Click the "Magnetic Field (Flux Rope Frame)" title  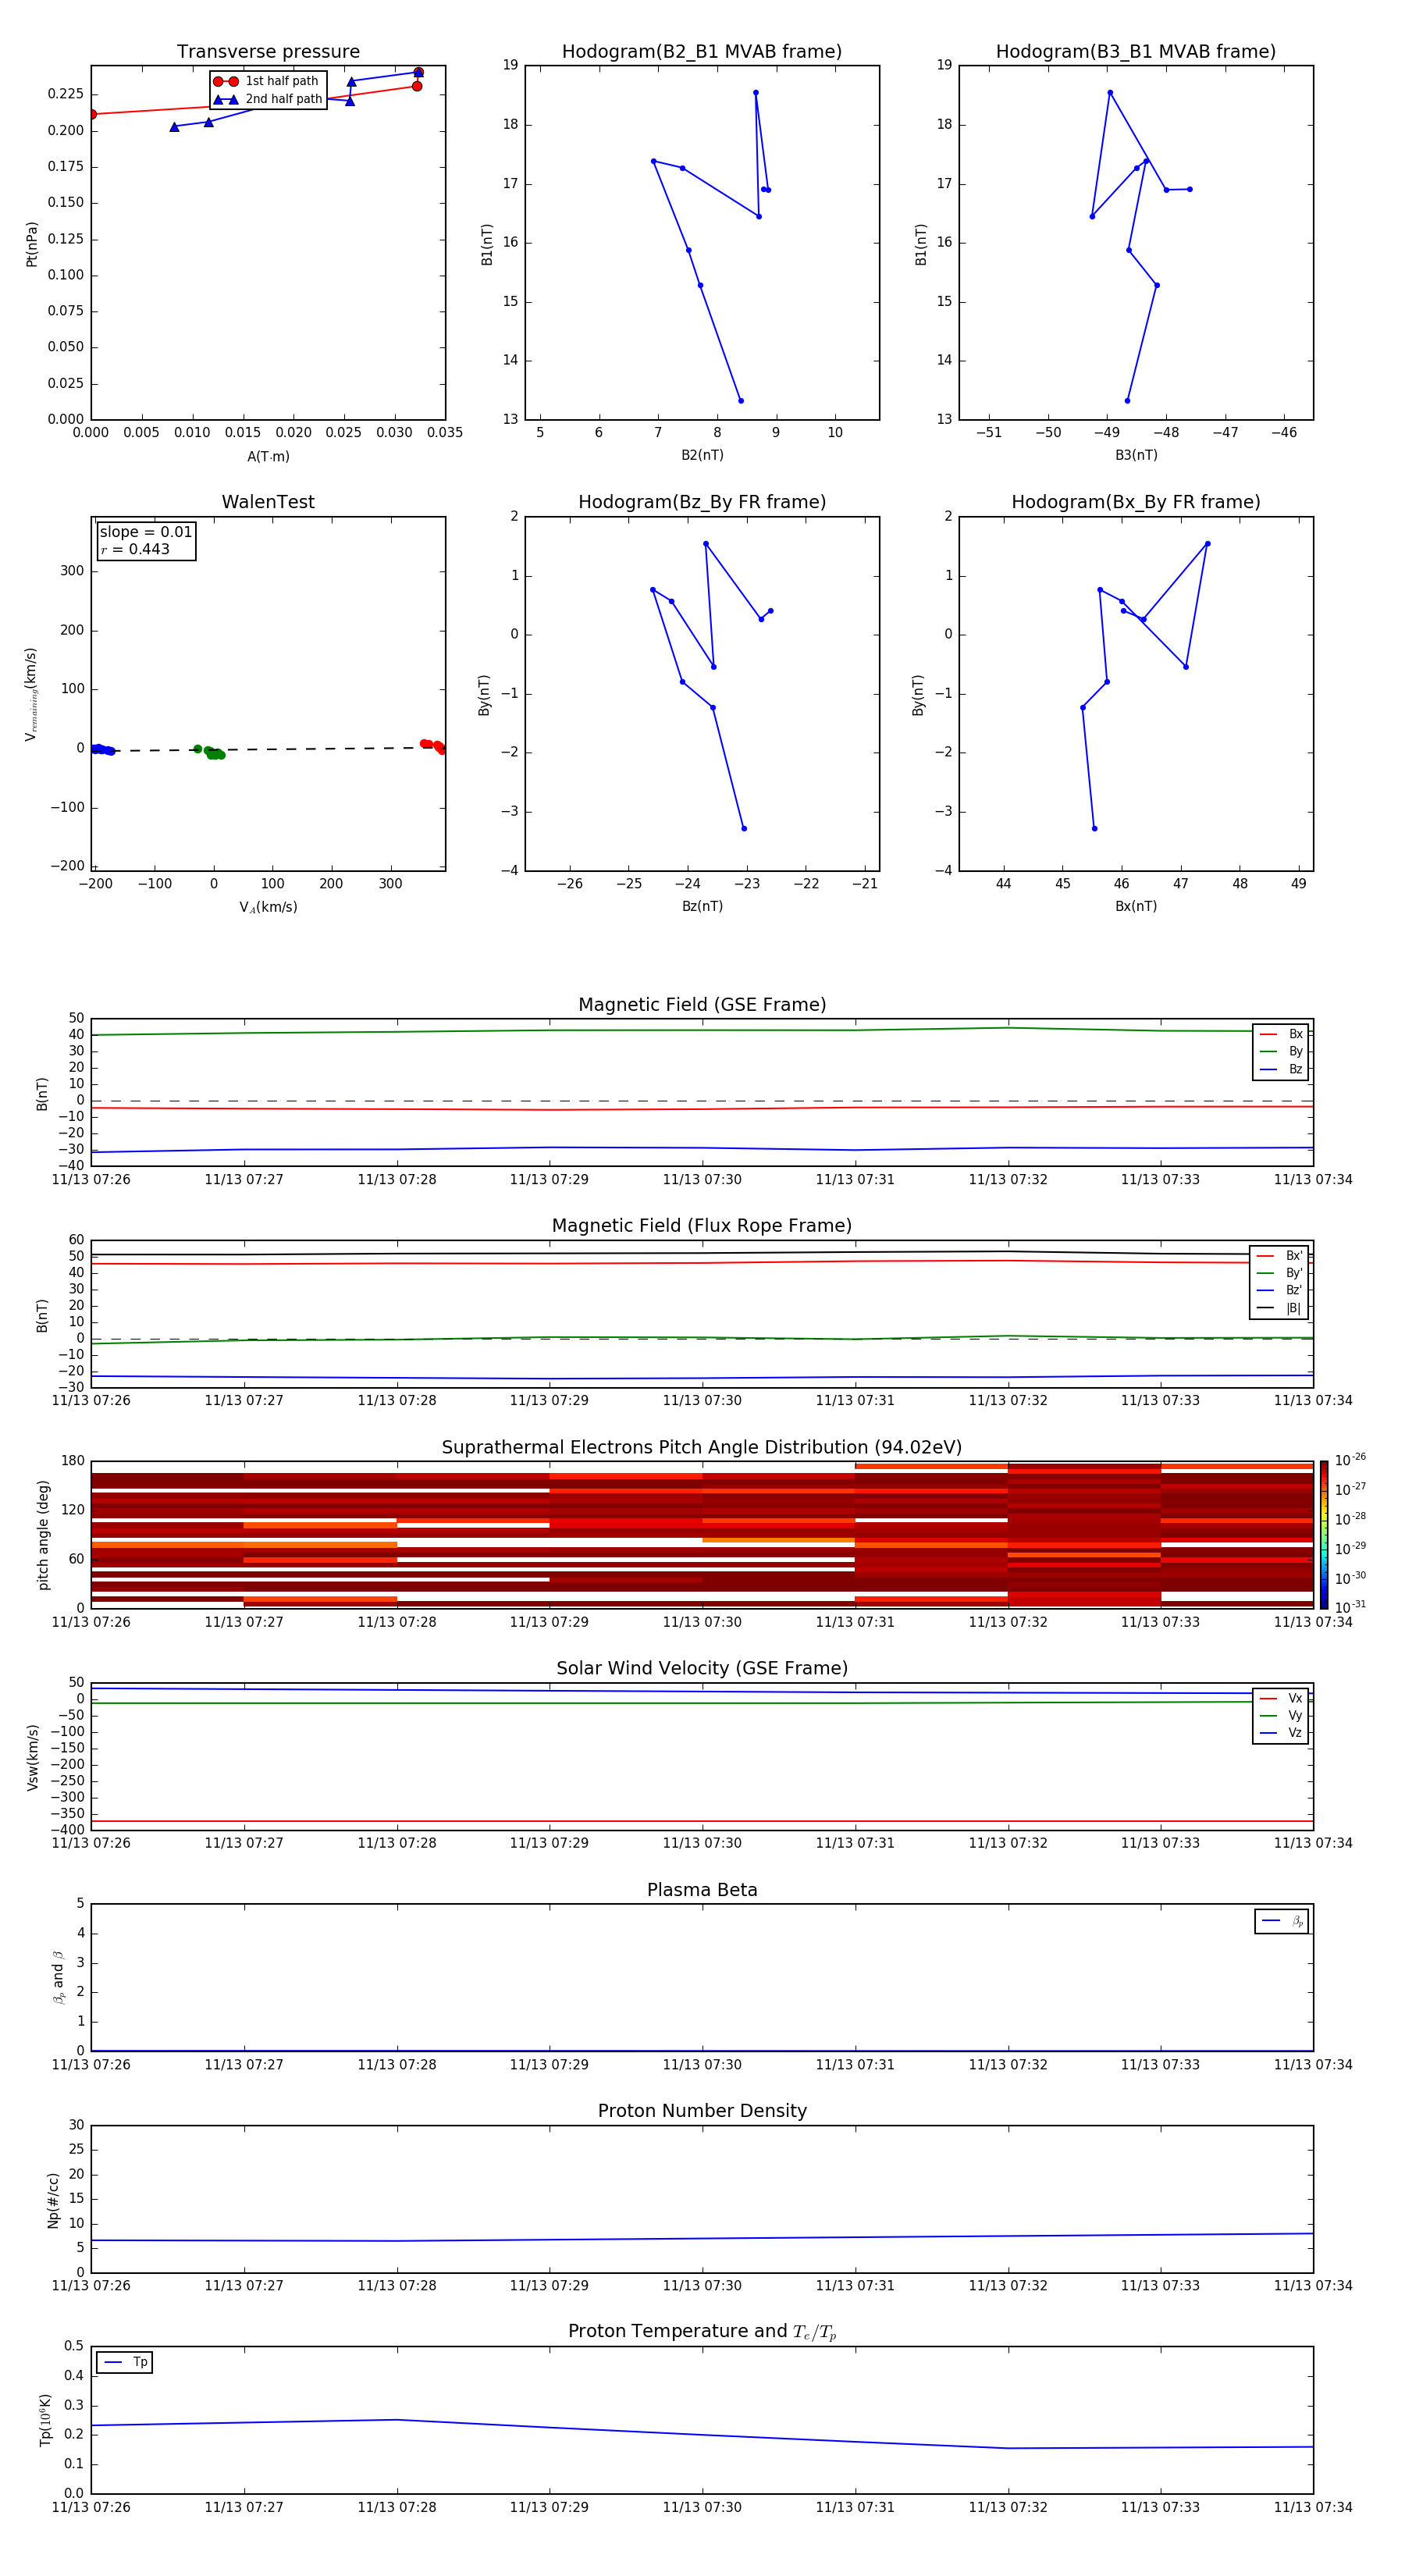pos(702,1226)
